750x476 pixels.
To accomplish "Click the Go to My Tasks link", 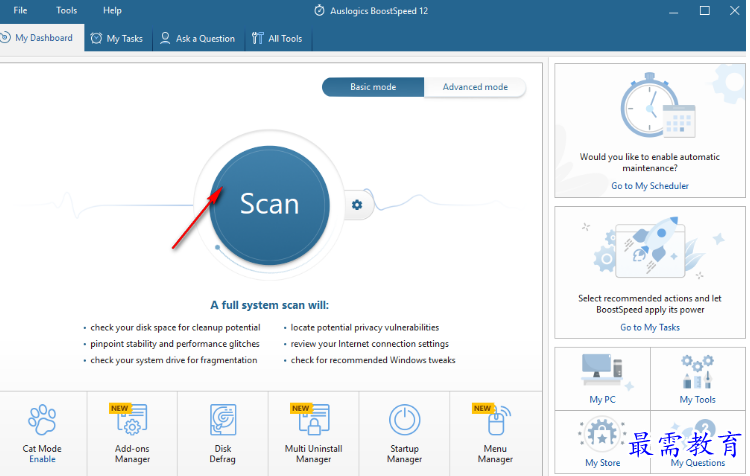I will coord(650,327).
